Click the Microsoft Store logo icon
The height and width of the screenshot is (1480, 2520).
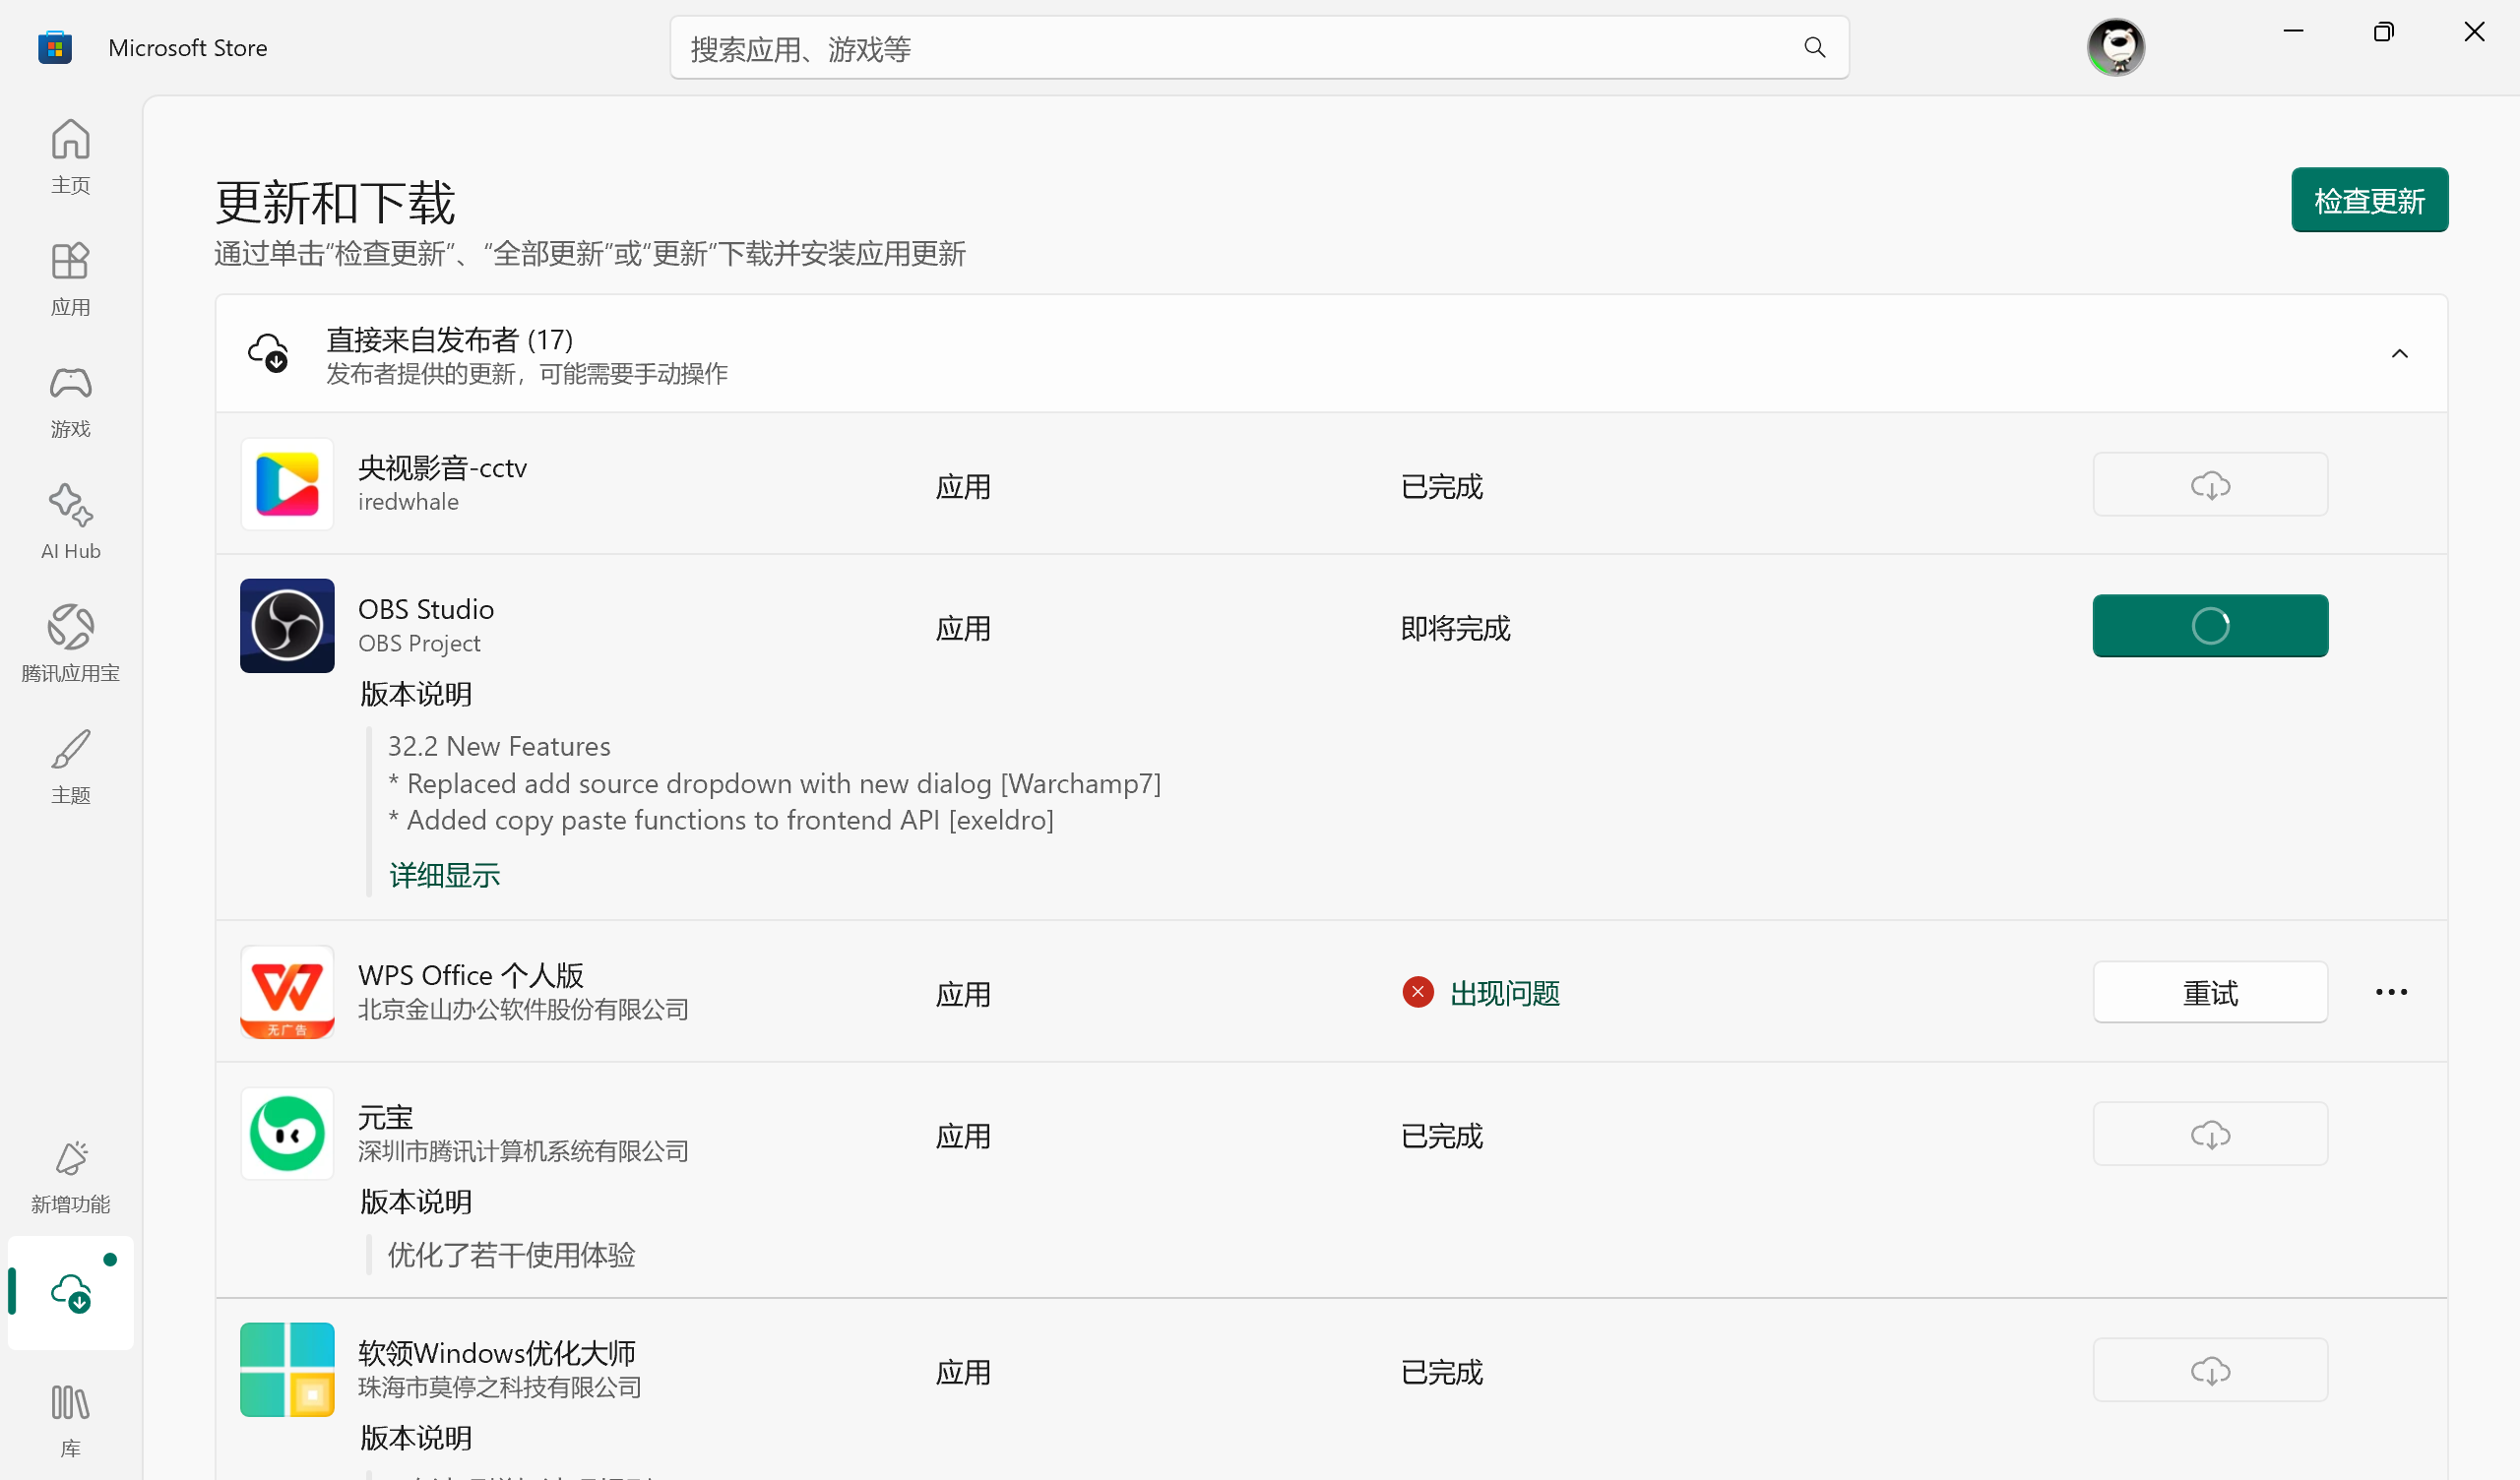(x=55, y=47)
